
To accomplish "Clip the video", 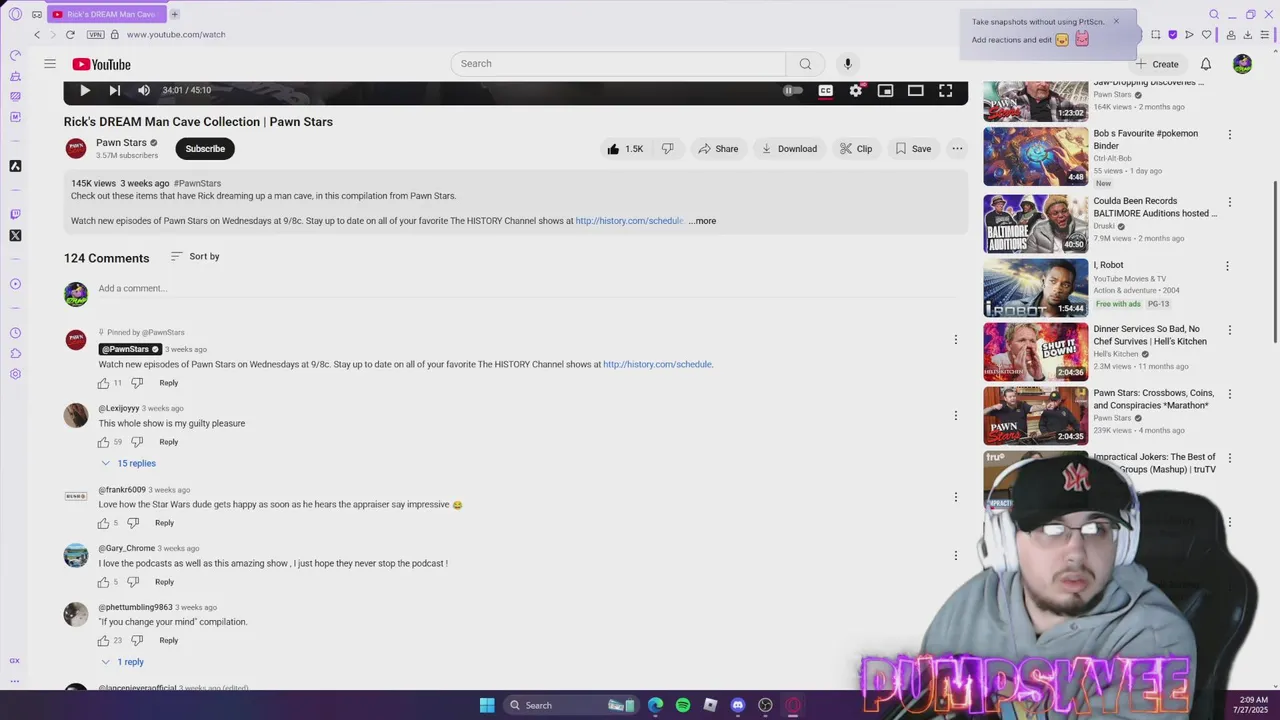I will click(856, 149).
